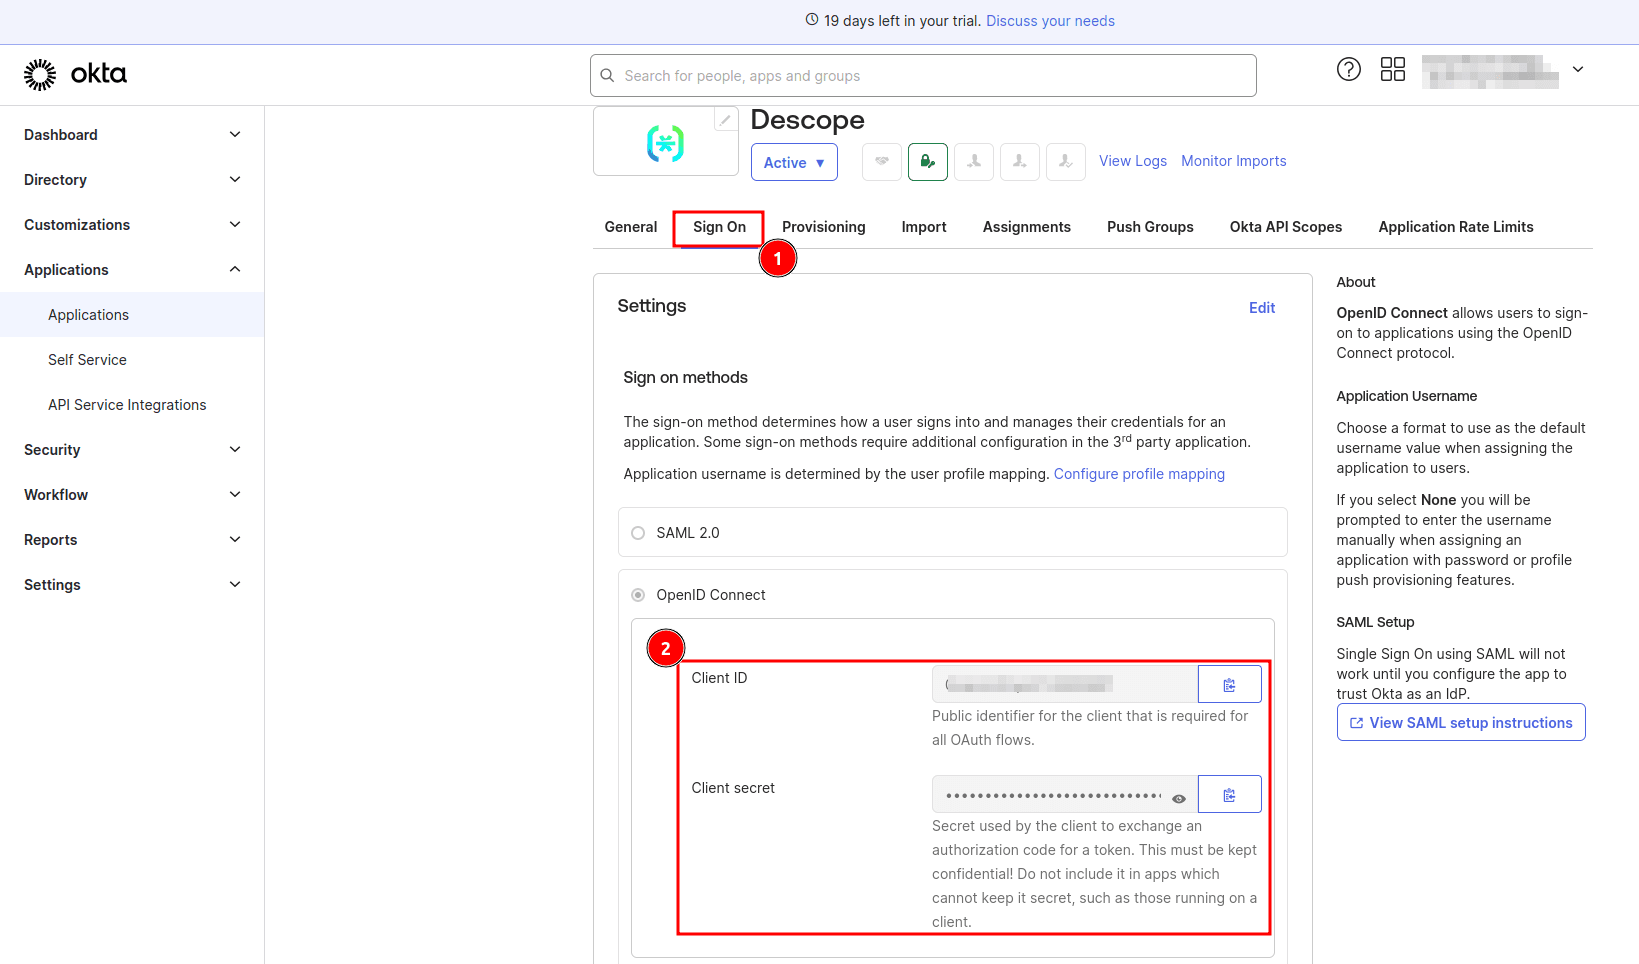This screenshot has height=964, width=1639.
Task: Select the OpenID Connect radio button
Action: 638,595
